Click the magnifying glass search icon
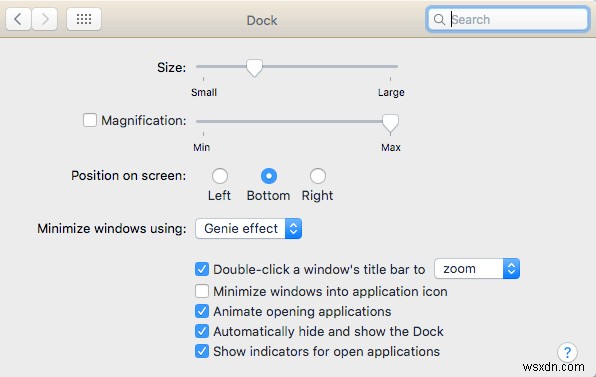The image size is (596, 377). [439, 19]
